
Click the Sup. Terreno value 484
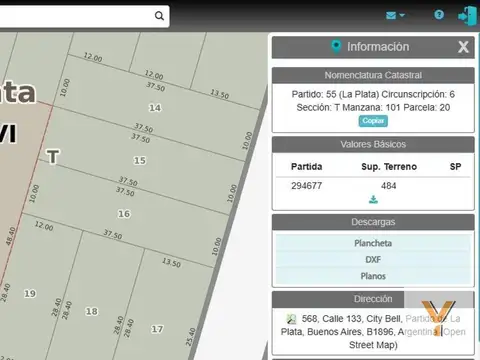(389, 186)
